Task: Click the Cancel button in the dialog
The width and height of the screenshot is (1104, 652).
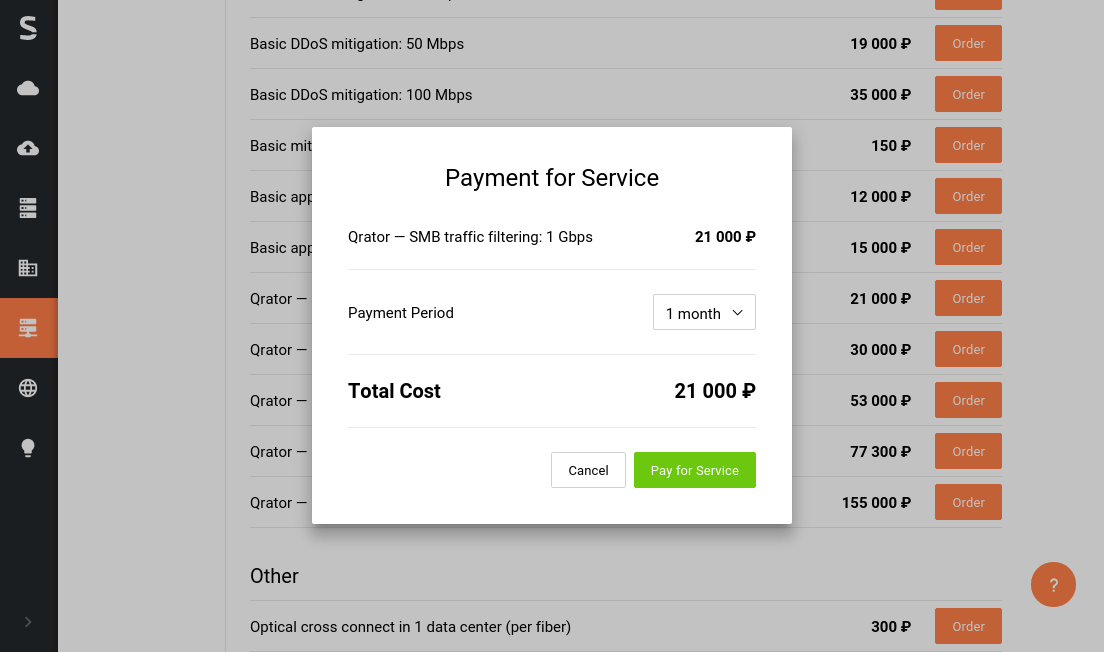Action: click(588, 470)
